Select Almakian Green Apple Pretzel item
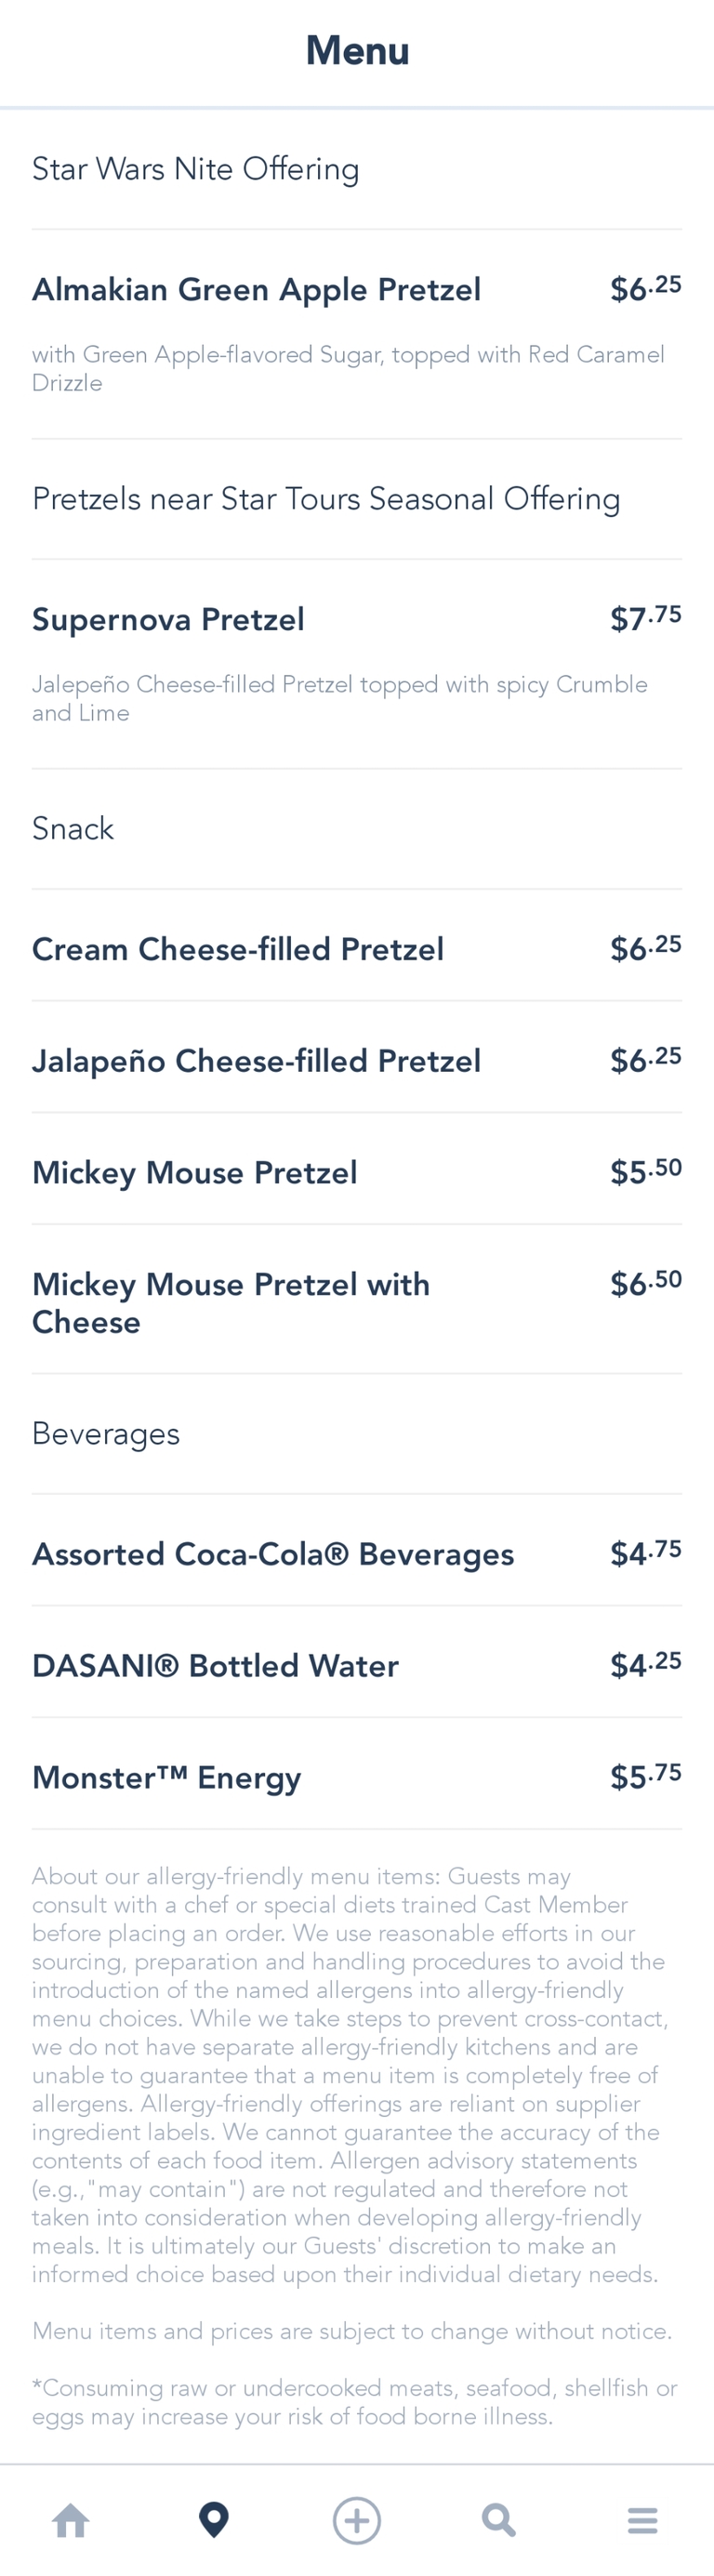This screenshot has height=2576, width=714. pos(256,290)
